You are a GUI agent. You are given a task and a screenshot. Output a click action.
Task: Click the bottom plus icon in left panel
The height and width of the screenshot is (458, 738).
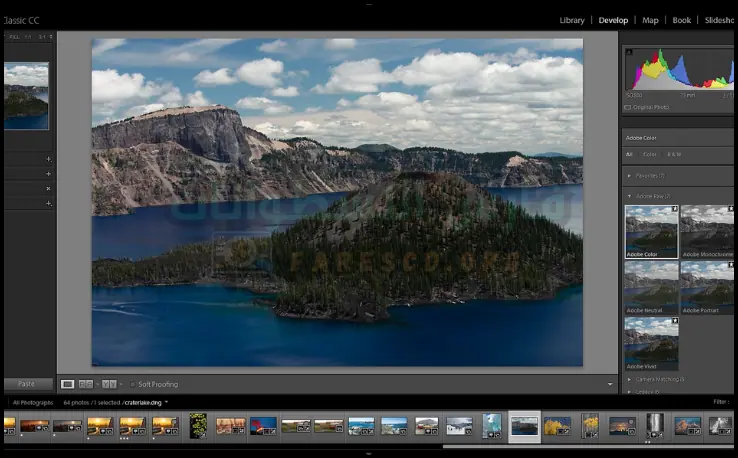point(48,203)
